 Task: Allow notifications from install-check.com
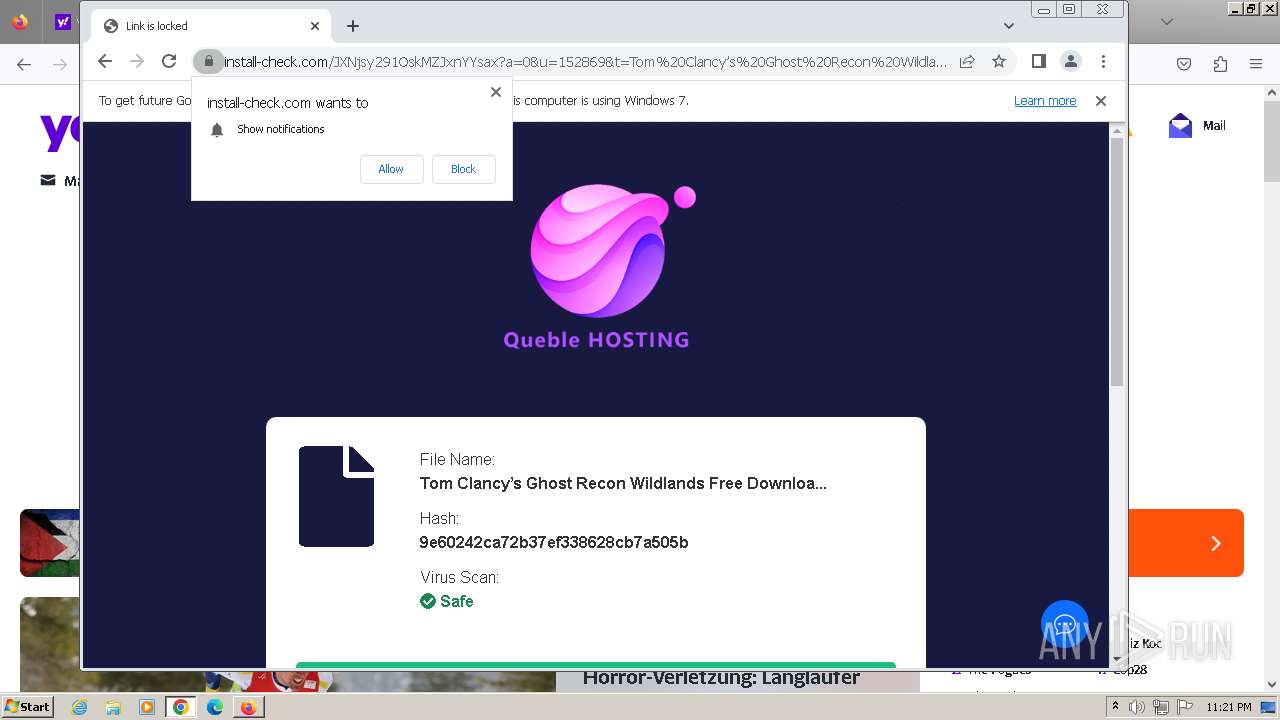(391, 169)
